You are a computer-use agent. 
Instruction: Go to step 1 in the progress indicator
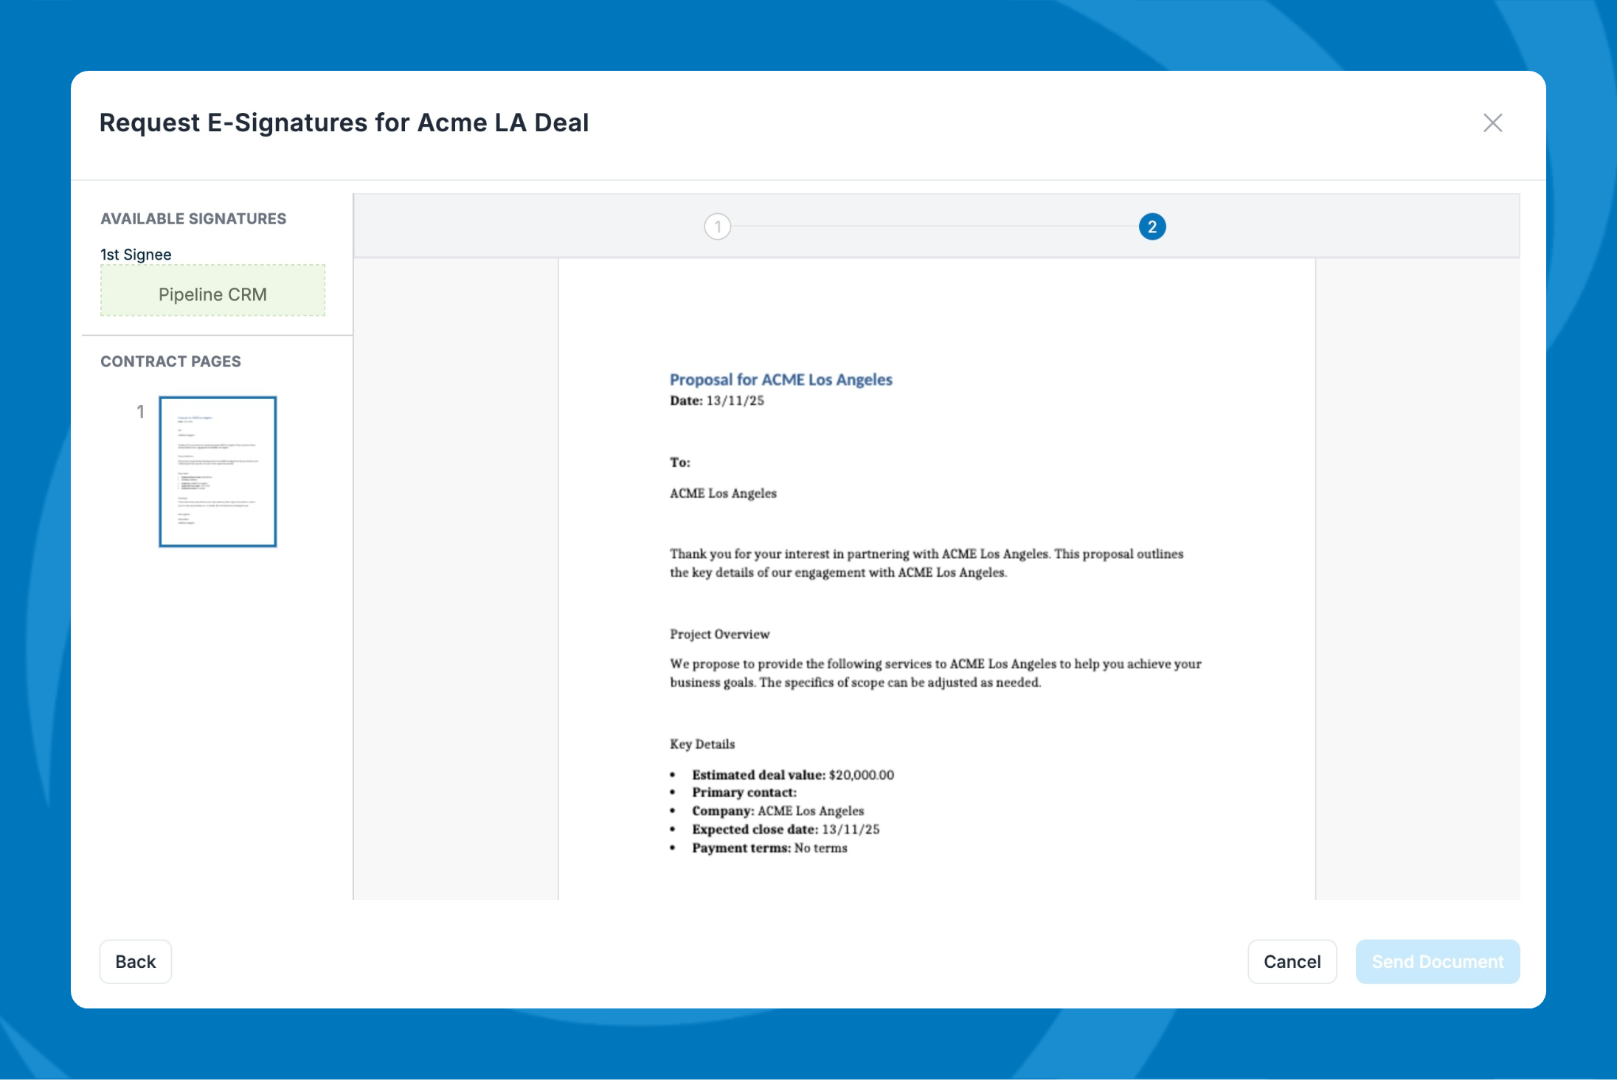[x=717, y=227]
